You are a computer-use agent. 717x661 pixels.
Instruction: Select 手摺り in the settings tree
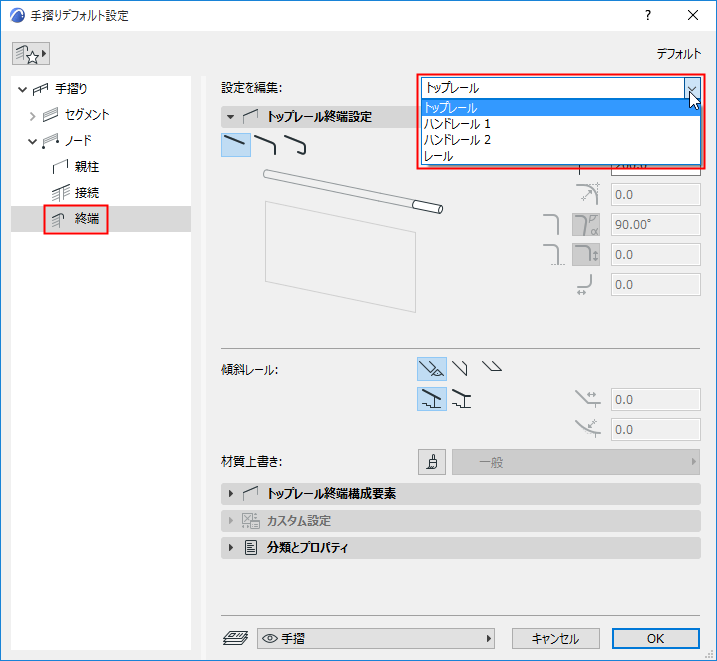71,89
